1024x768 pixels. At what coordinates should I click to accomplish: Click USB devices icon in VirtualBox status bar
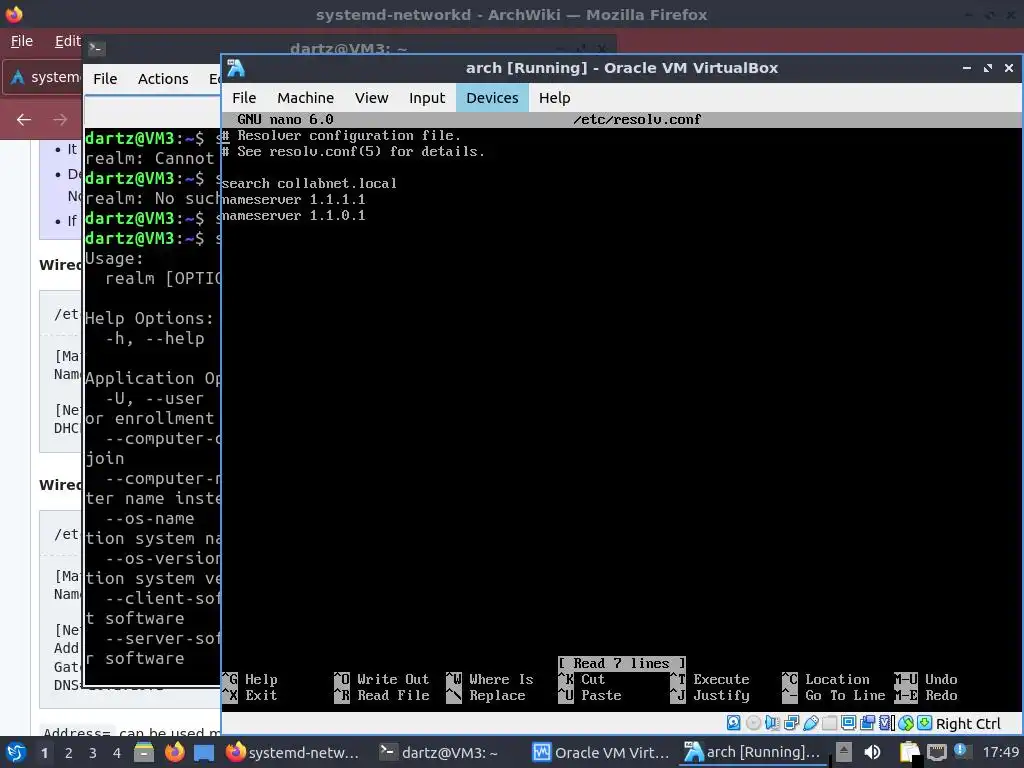(810, 723)
